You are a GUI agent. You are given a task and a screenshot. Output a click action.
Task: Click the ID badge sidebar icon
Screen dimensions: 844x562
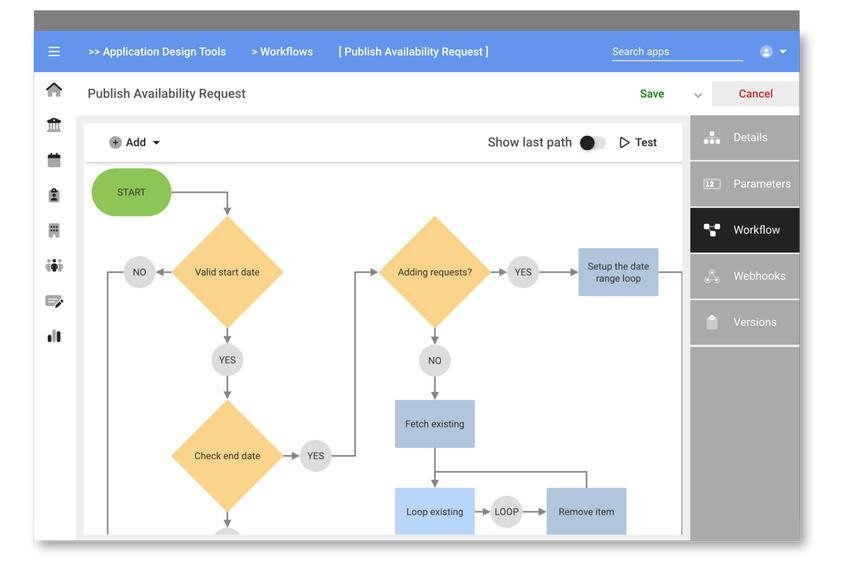coord(54,195)
